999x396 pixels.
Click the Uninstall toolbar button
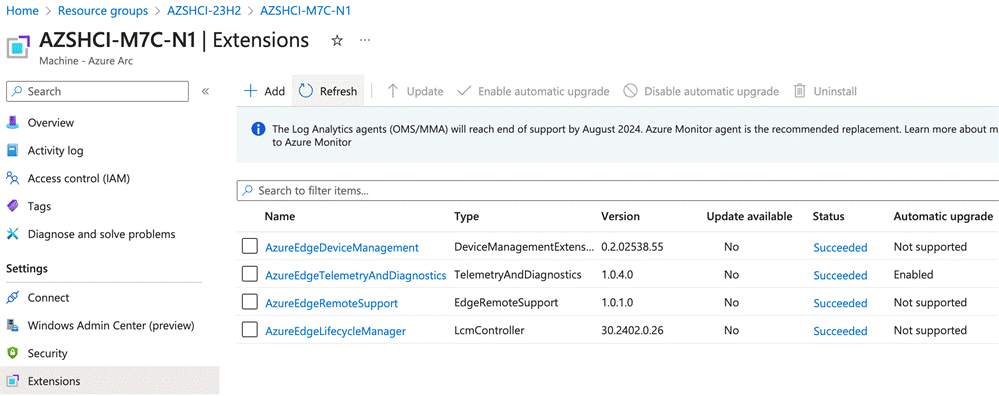pos(825,91)
